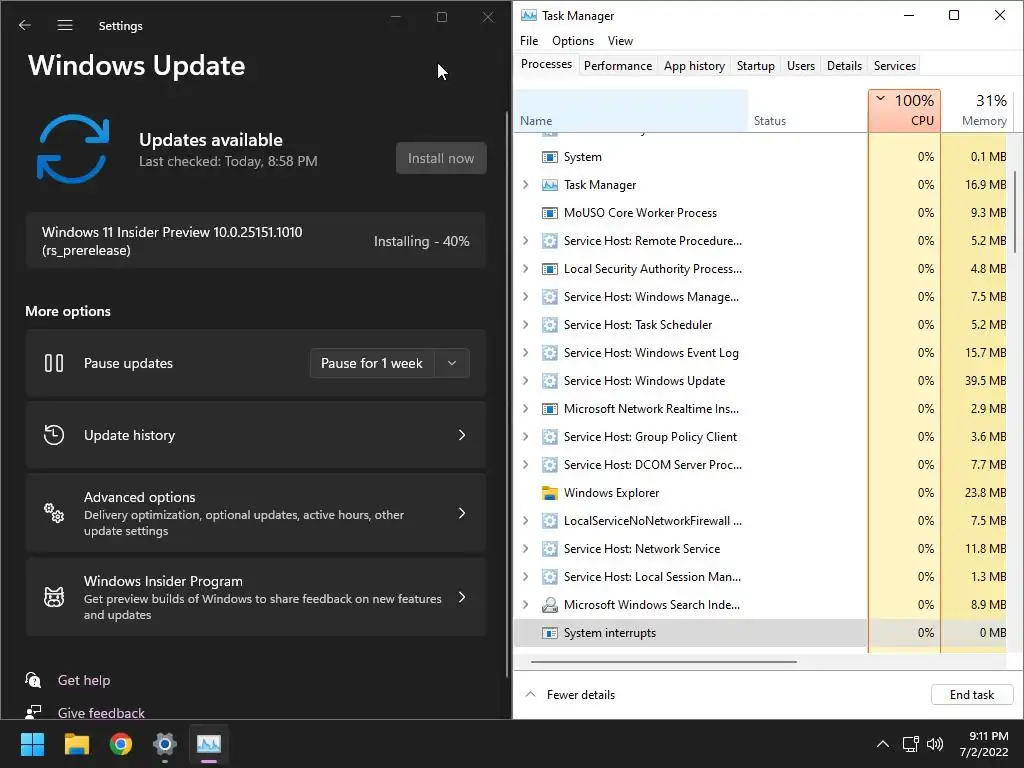Click the End task button
The width and height of the screenshot is (1024, 768).
click(972, 695)
